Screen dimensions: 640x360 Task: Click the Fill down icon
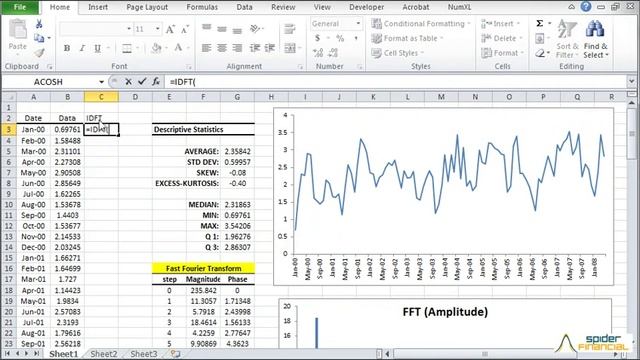pyautogui.click(x=540, y=38)
